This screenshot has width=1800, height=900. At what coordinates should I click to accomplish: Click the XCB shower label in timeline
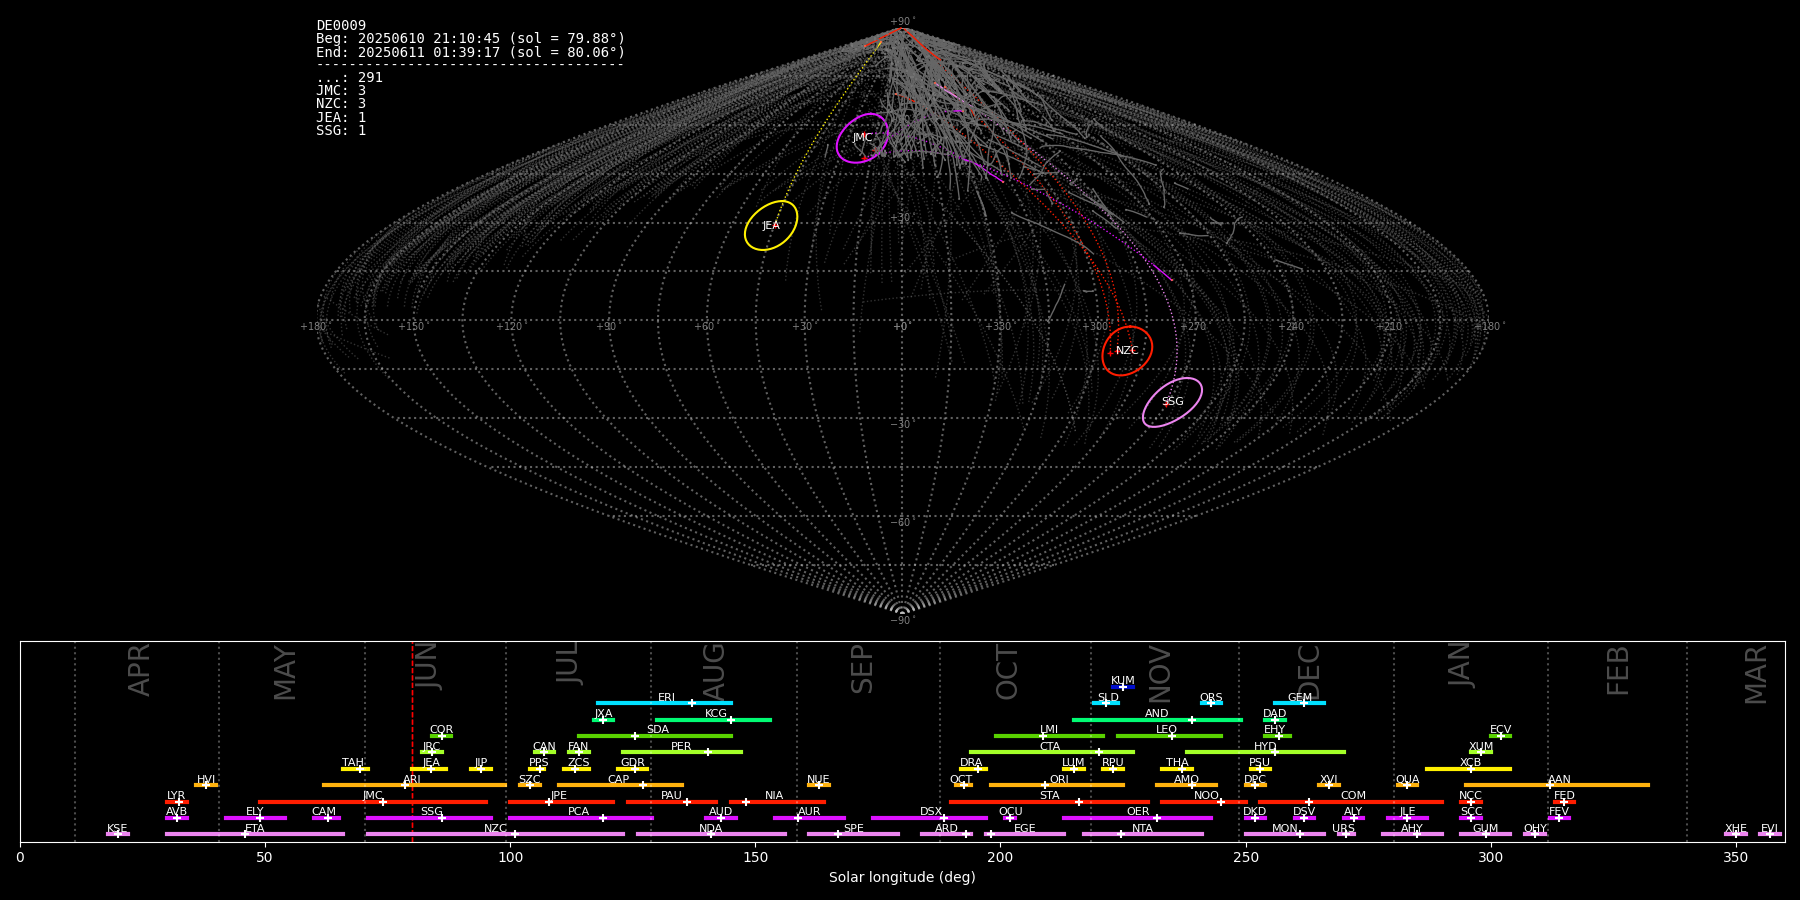click(x=1470, y=763)
